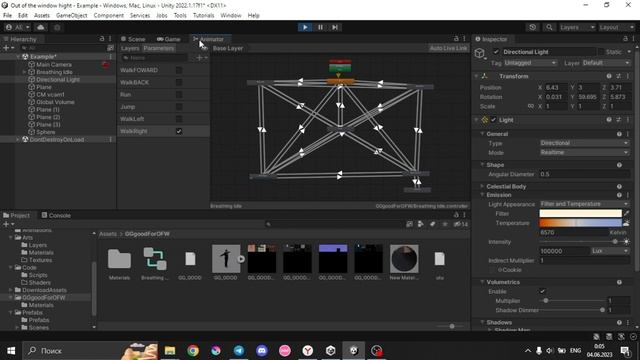Lock the Inspector panel with padlock icon

(625, 39)
